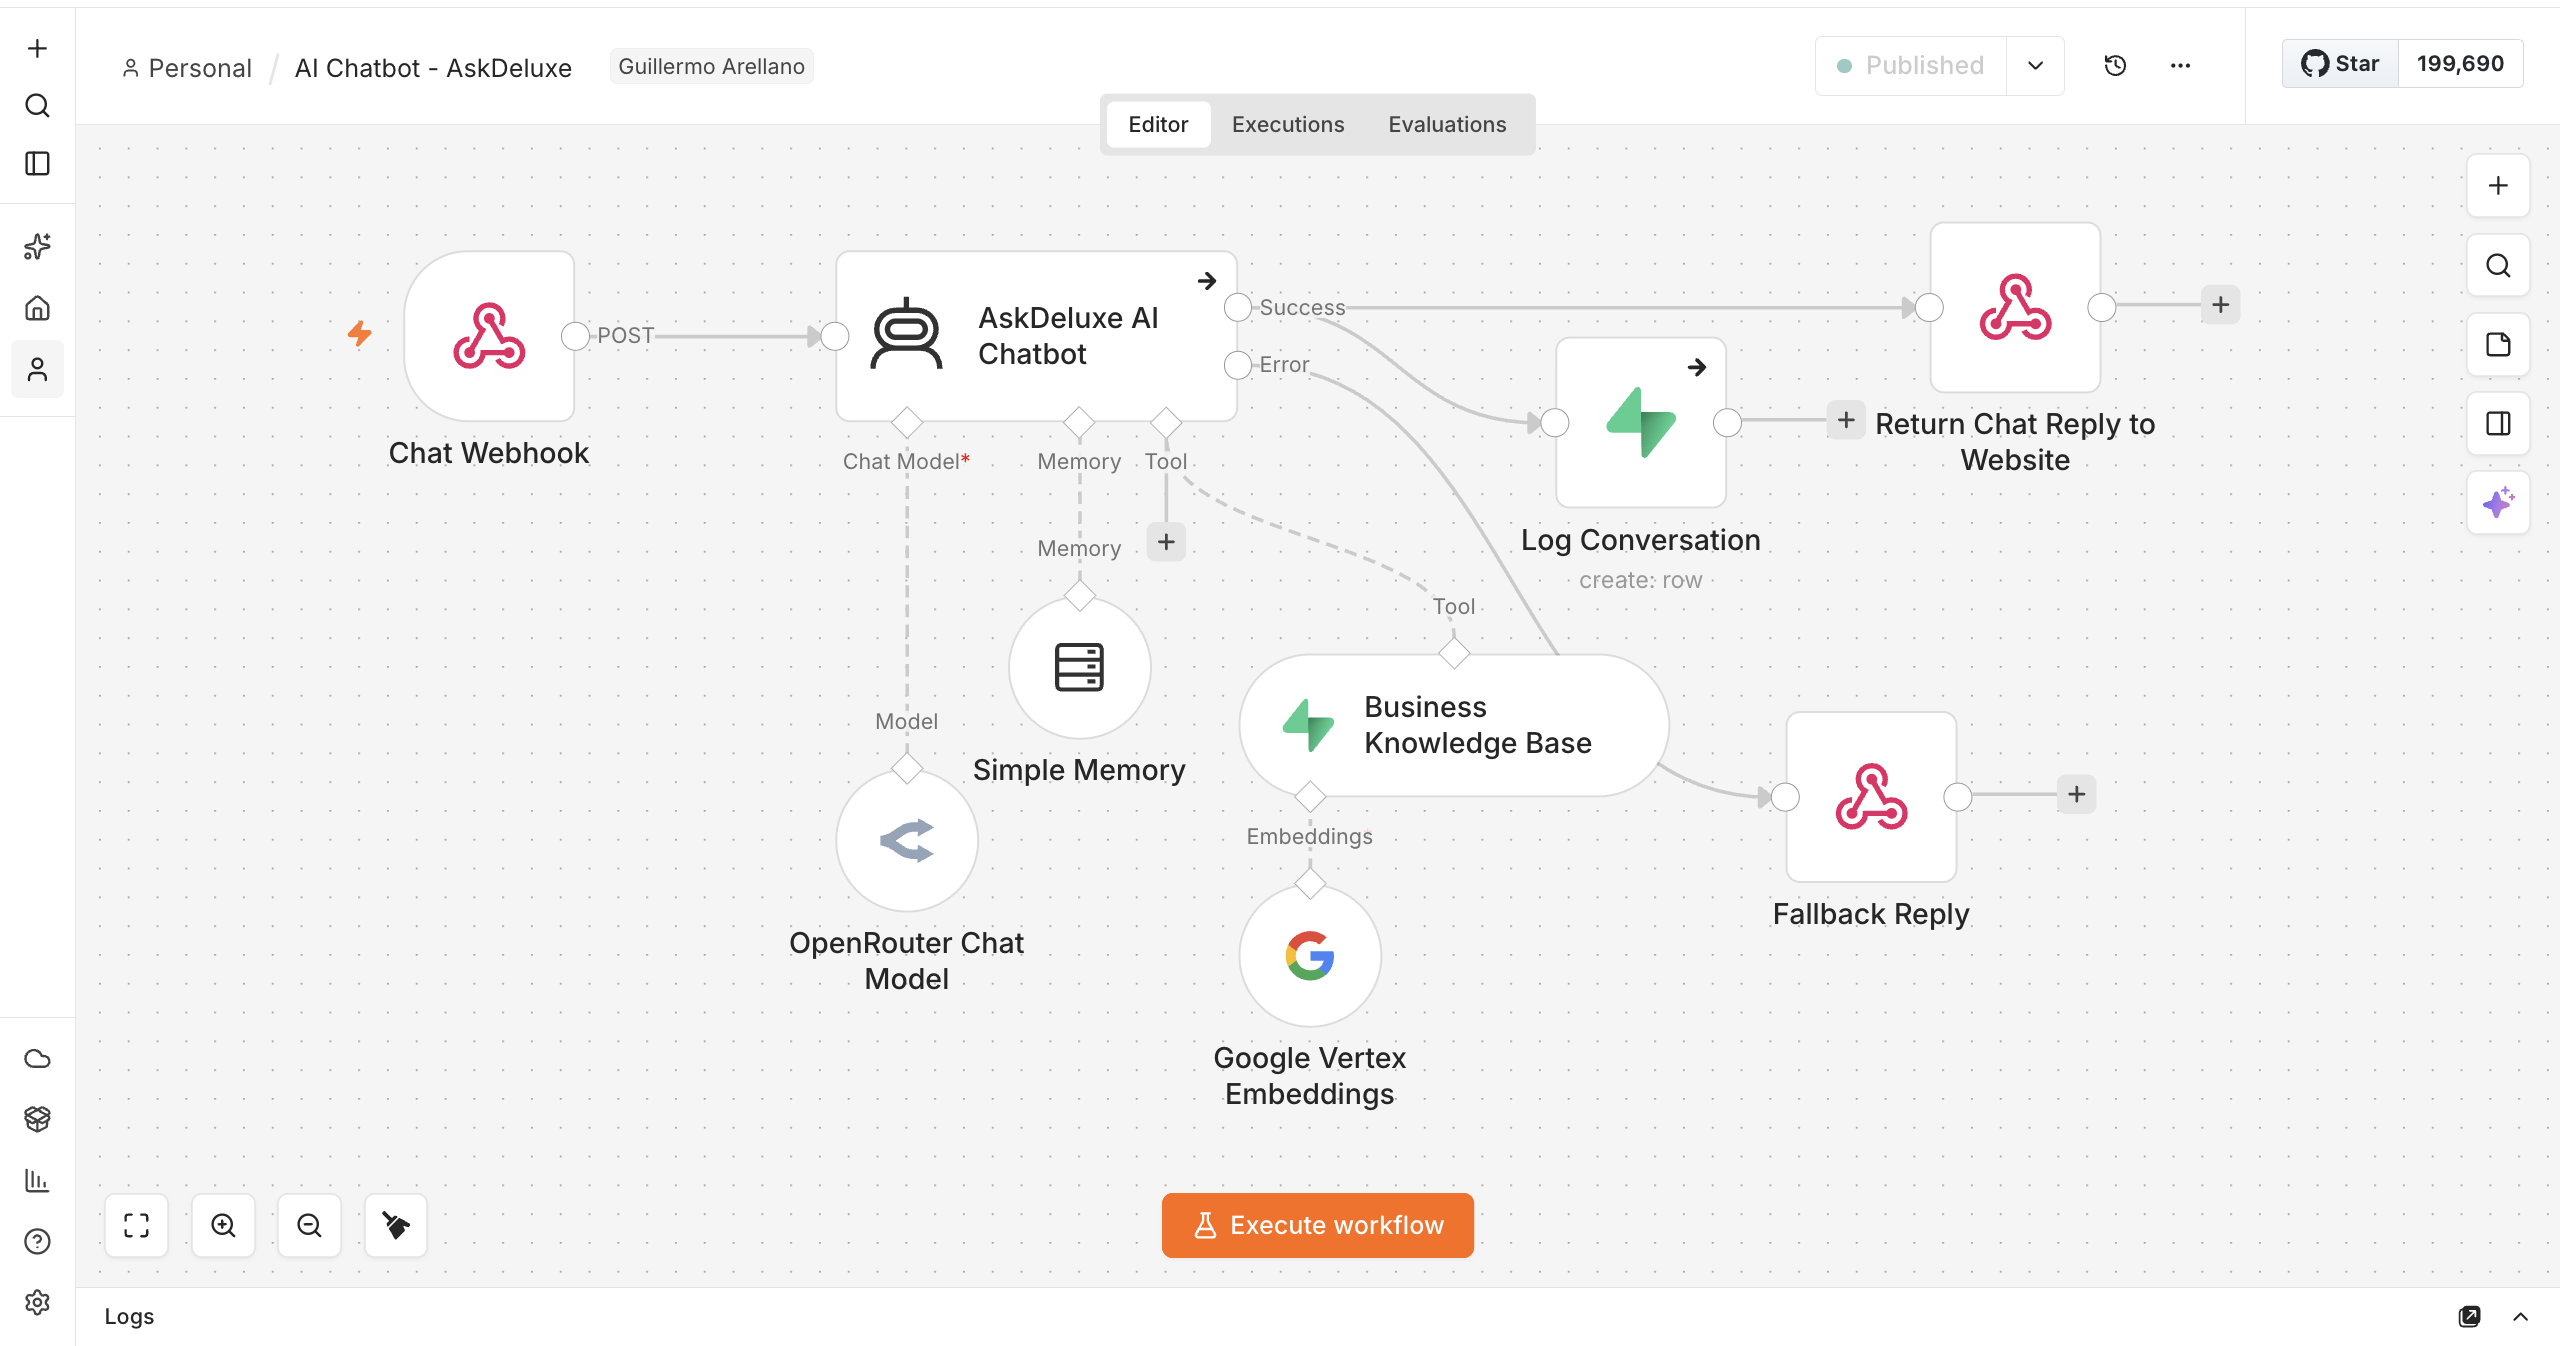Select the Fallback Reply webhook node
The image size is (2560, 1346).
tap(1871, 797)
